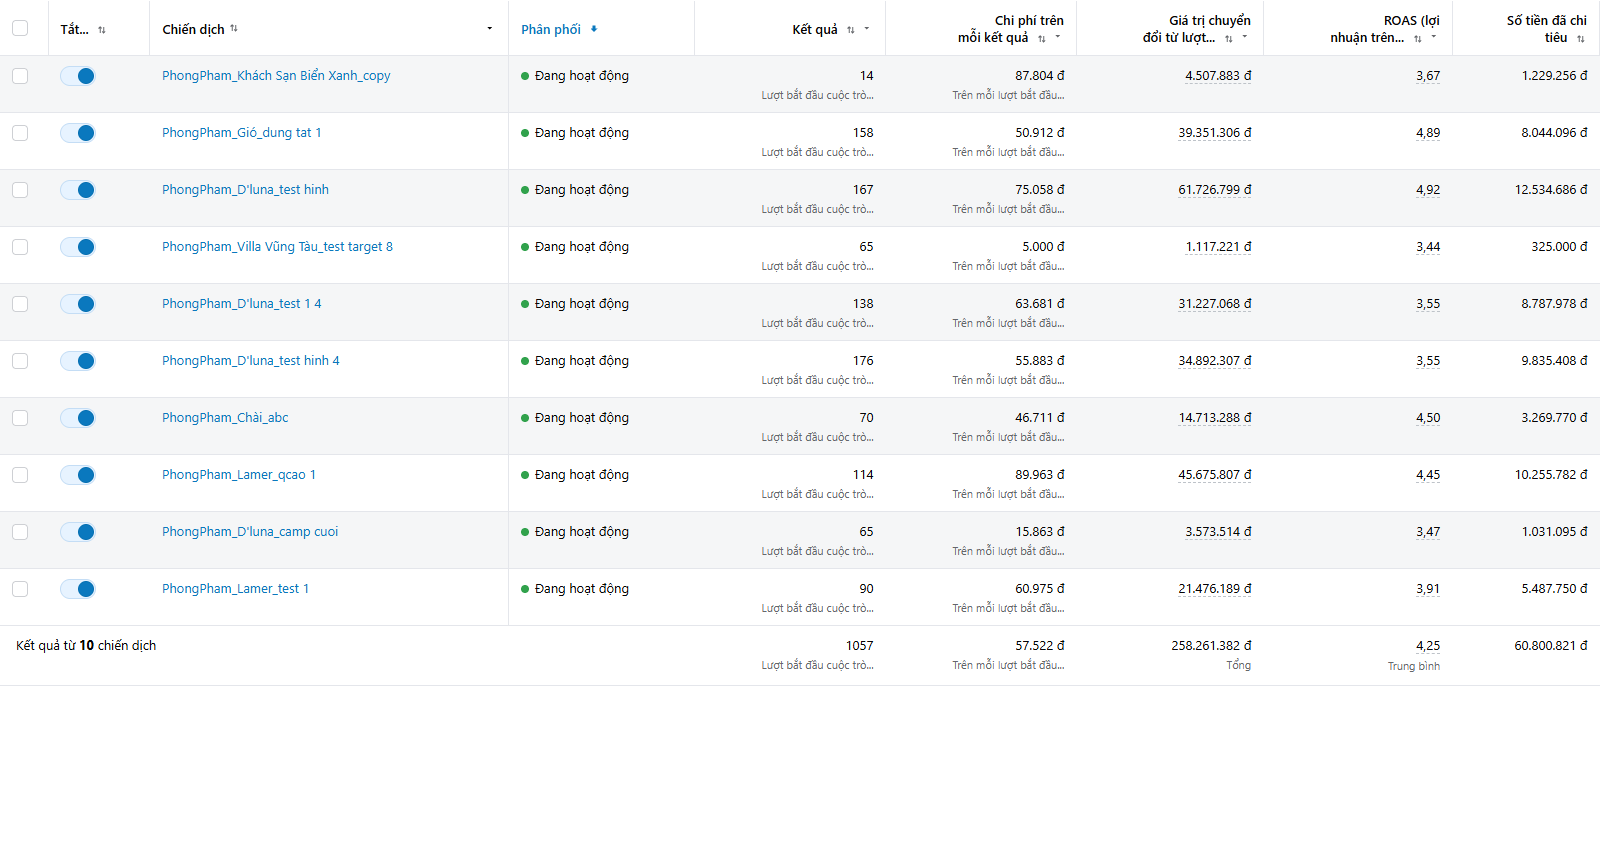Tick the select-all checkbox in header

pos(20,28)
